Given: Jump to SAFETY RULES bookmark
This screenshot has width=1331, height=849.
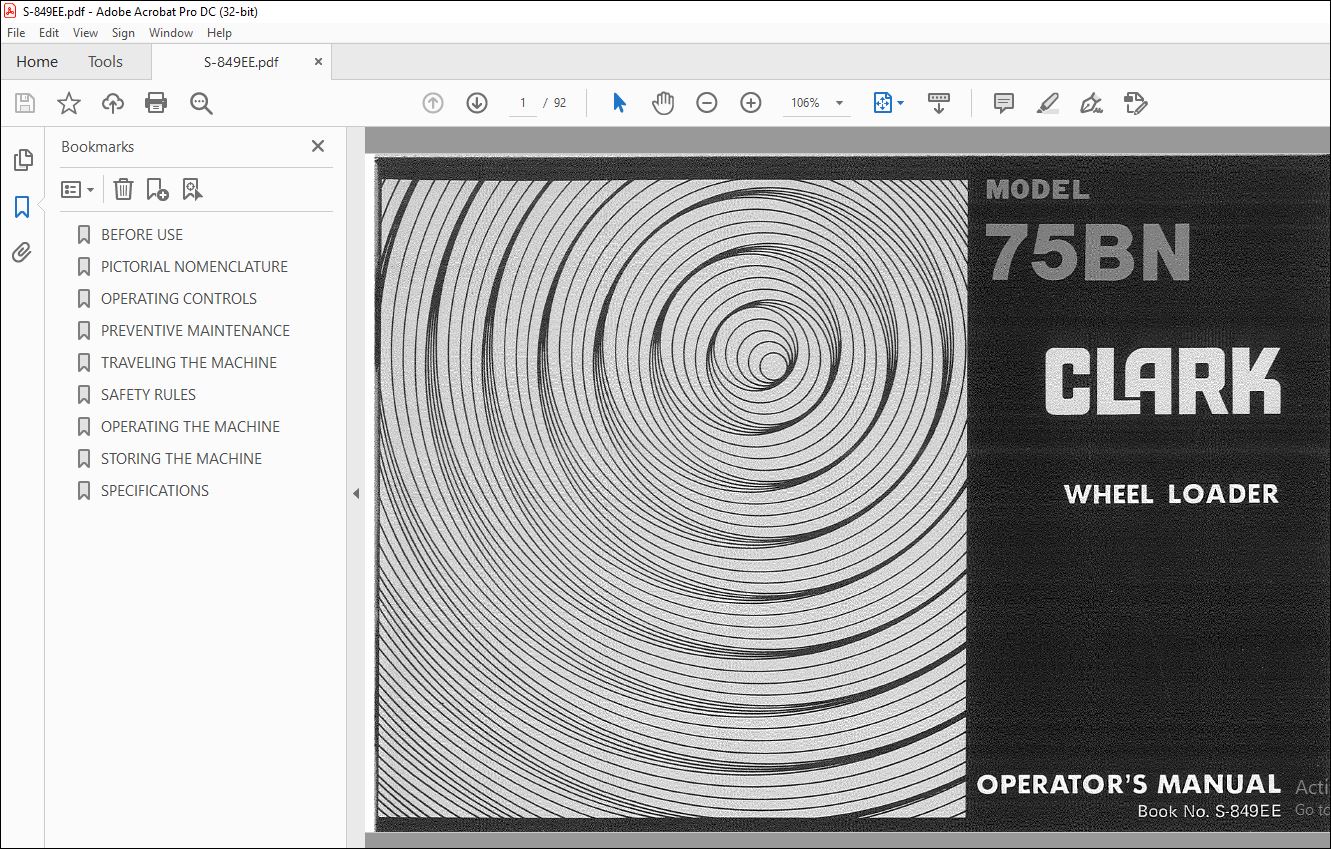Looking at the screenshot, I should point(148,394).
